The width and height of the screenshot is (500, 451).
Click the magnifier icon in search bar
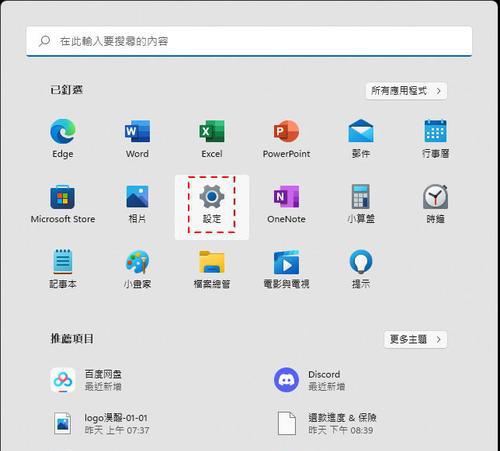[44, 41]
